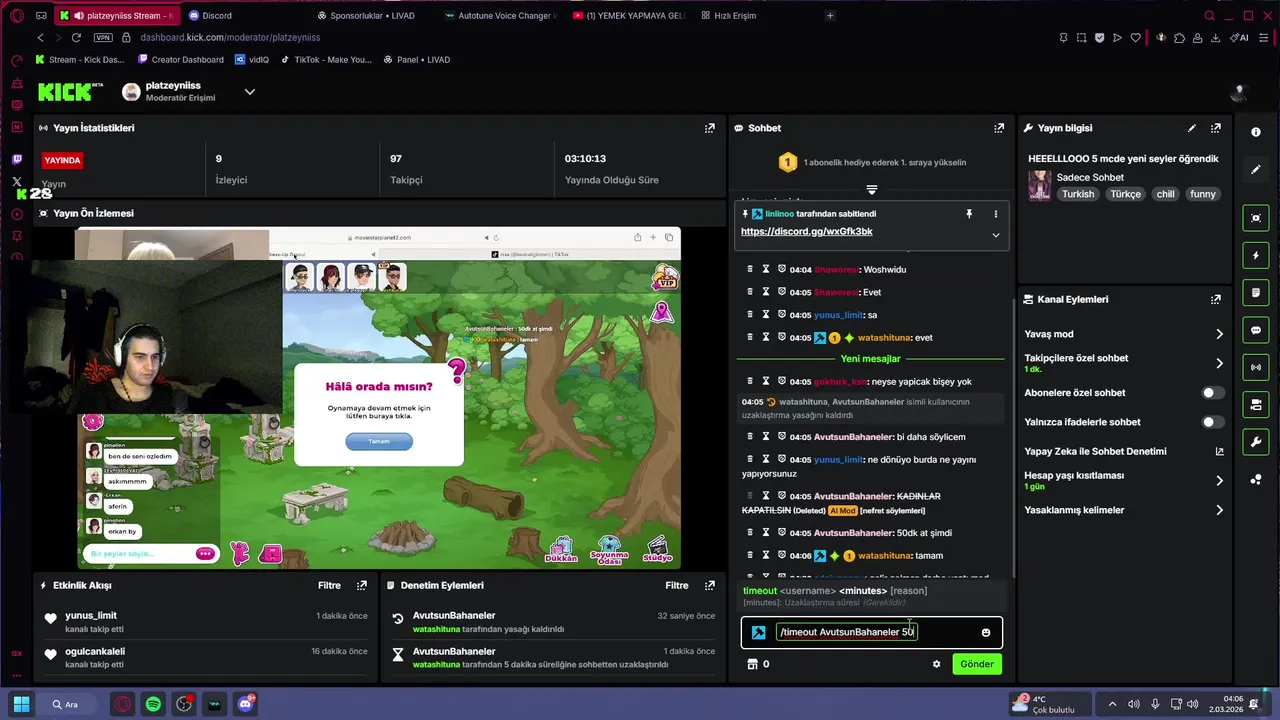Click Sadece Sohbet category thumbnail
The image size is (1280, 720).
[1040, 185]
